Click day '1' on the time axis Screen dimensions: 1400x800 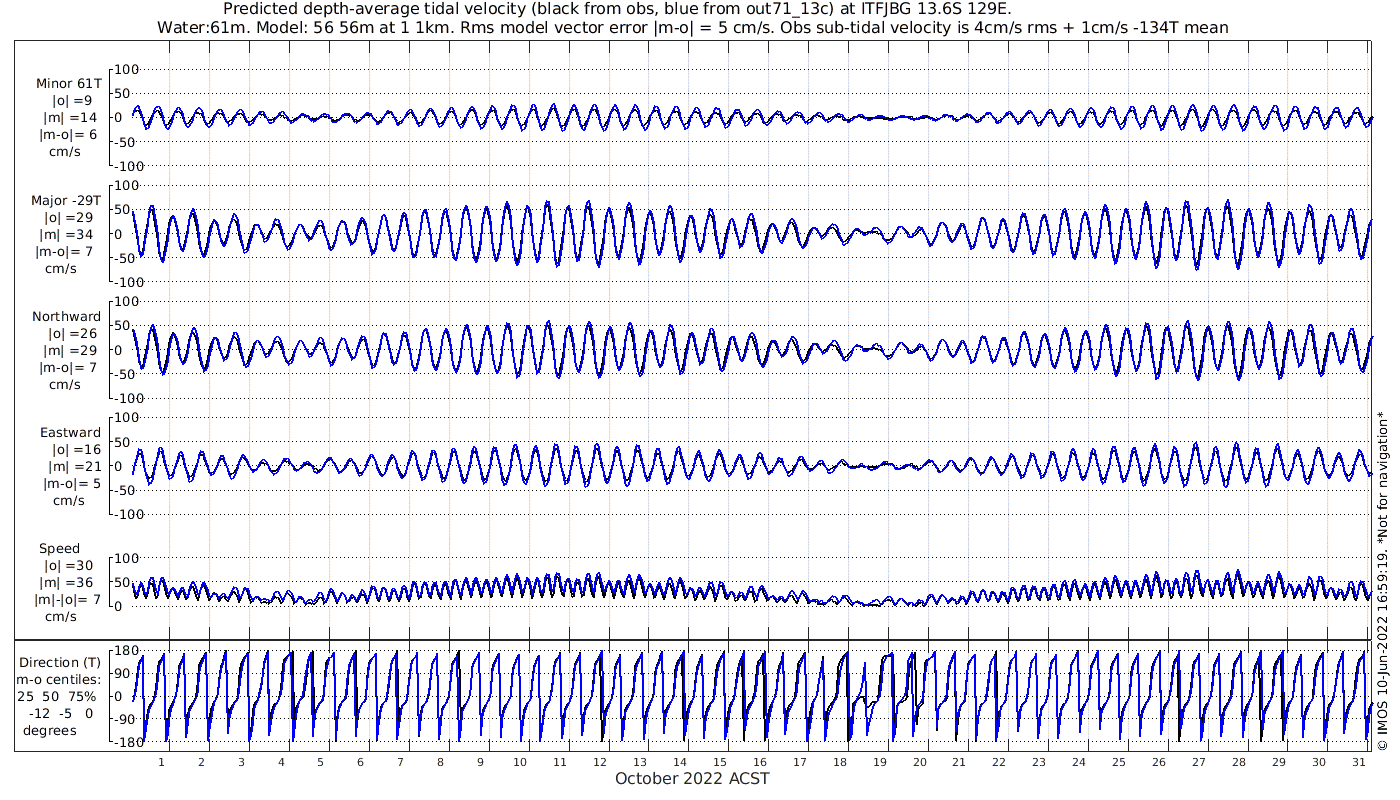[162, 762]
